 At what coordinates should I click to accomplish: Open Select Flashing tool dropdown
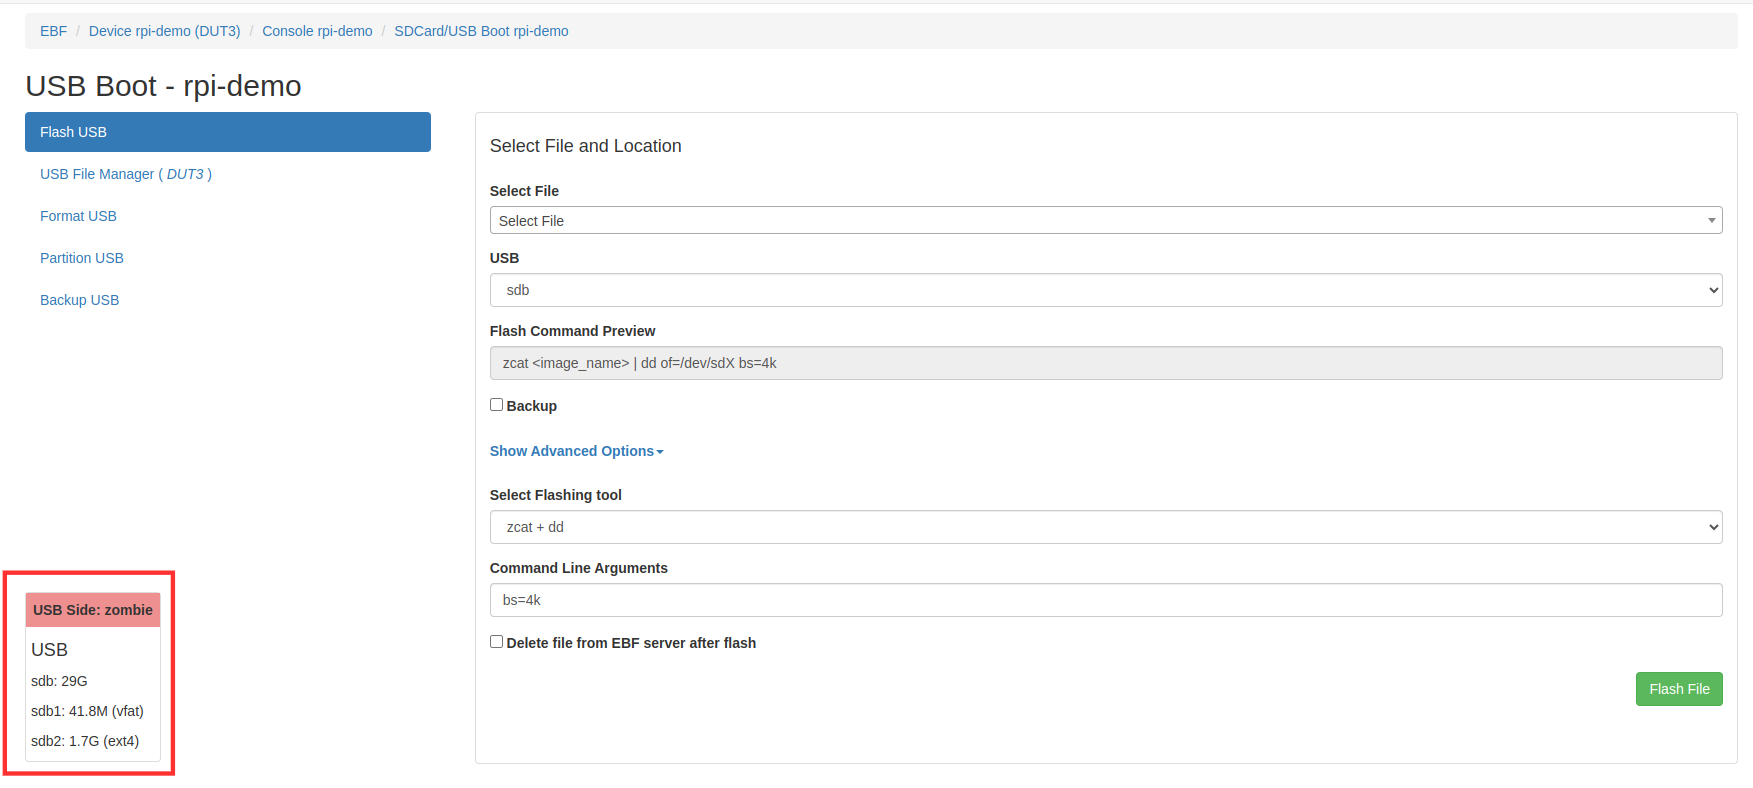tap(1106, 527)
